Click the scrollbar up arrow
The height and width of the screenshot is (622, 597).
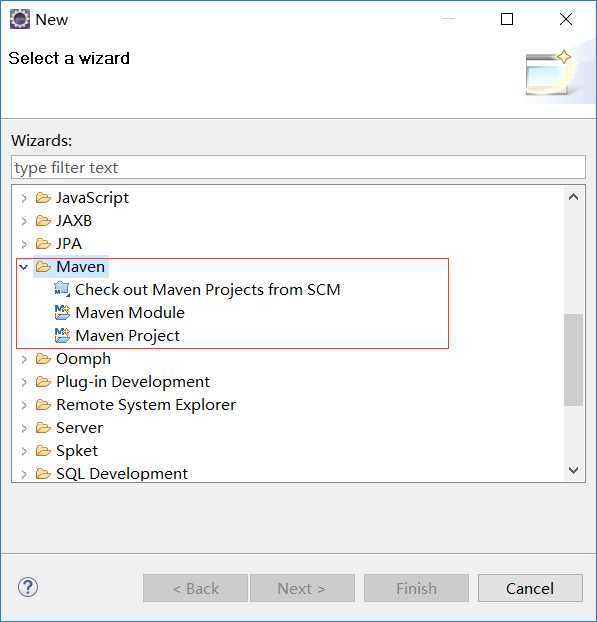573,197
